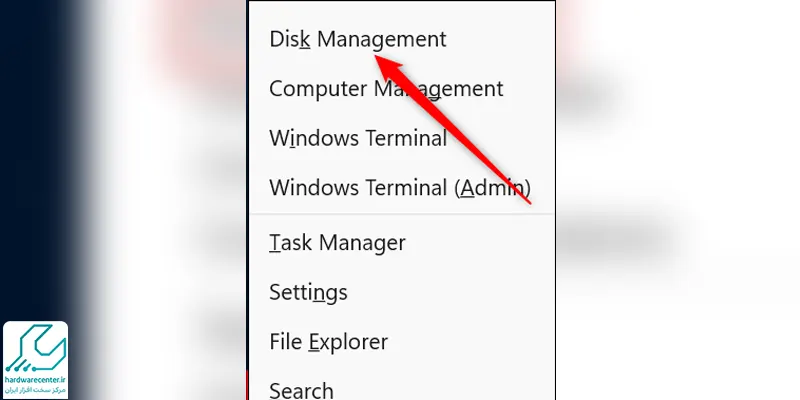Click the hardwarecenter.ir website text

(35, 380)
